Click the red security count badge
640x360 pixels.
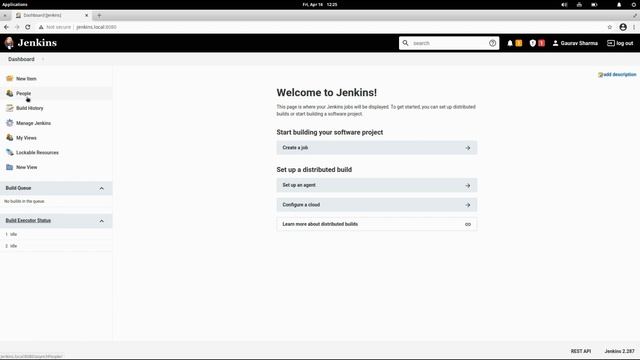tap(542, 43)
